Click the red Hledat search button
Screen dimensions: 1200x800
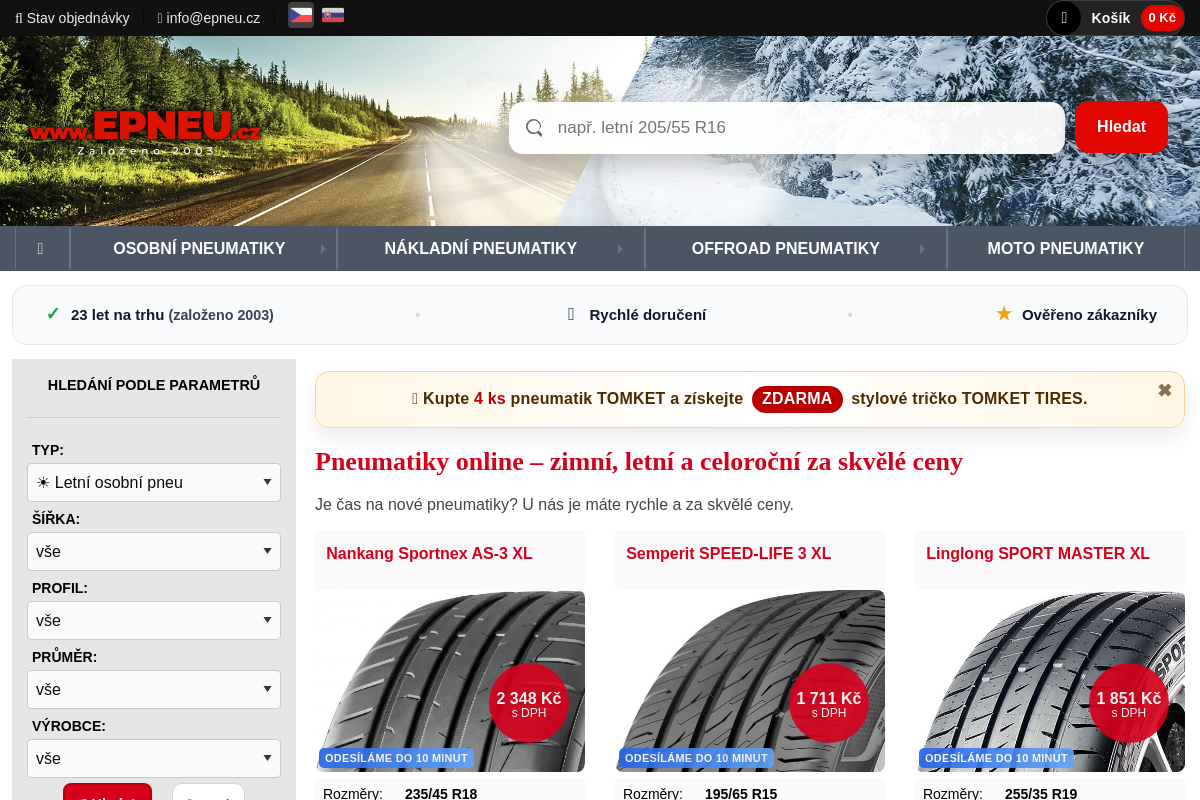[x=1121, y=127]
